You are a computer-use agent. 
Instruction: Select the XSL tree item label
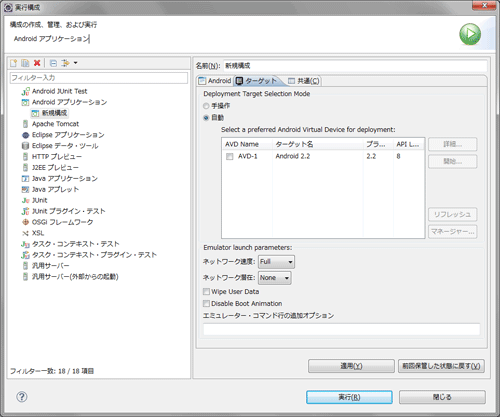click(x=38, y=233)
